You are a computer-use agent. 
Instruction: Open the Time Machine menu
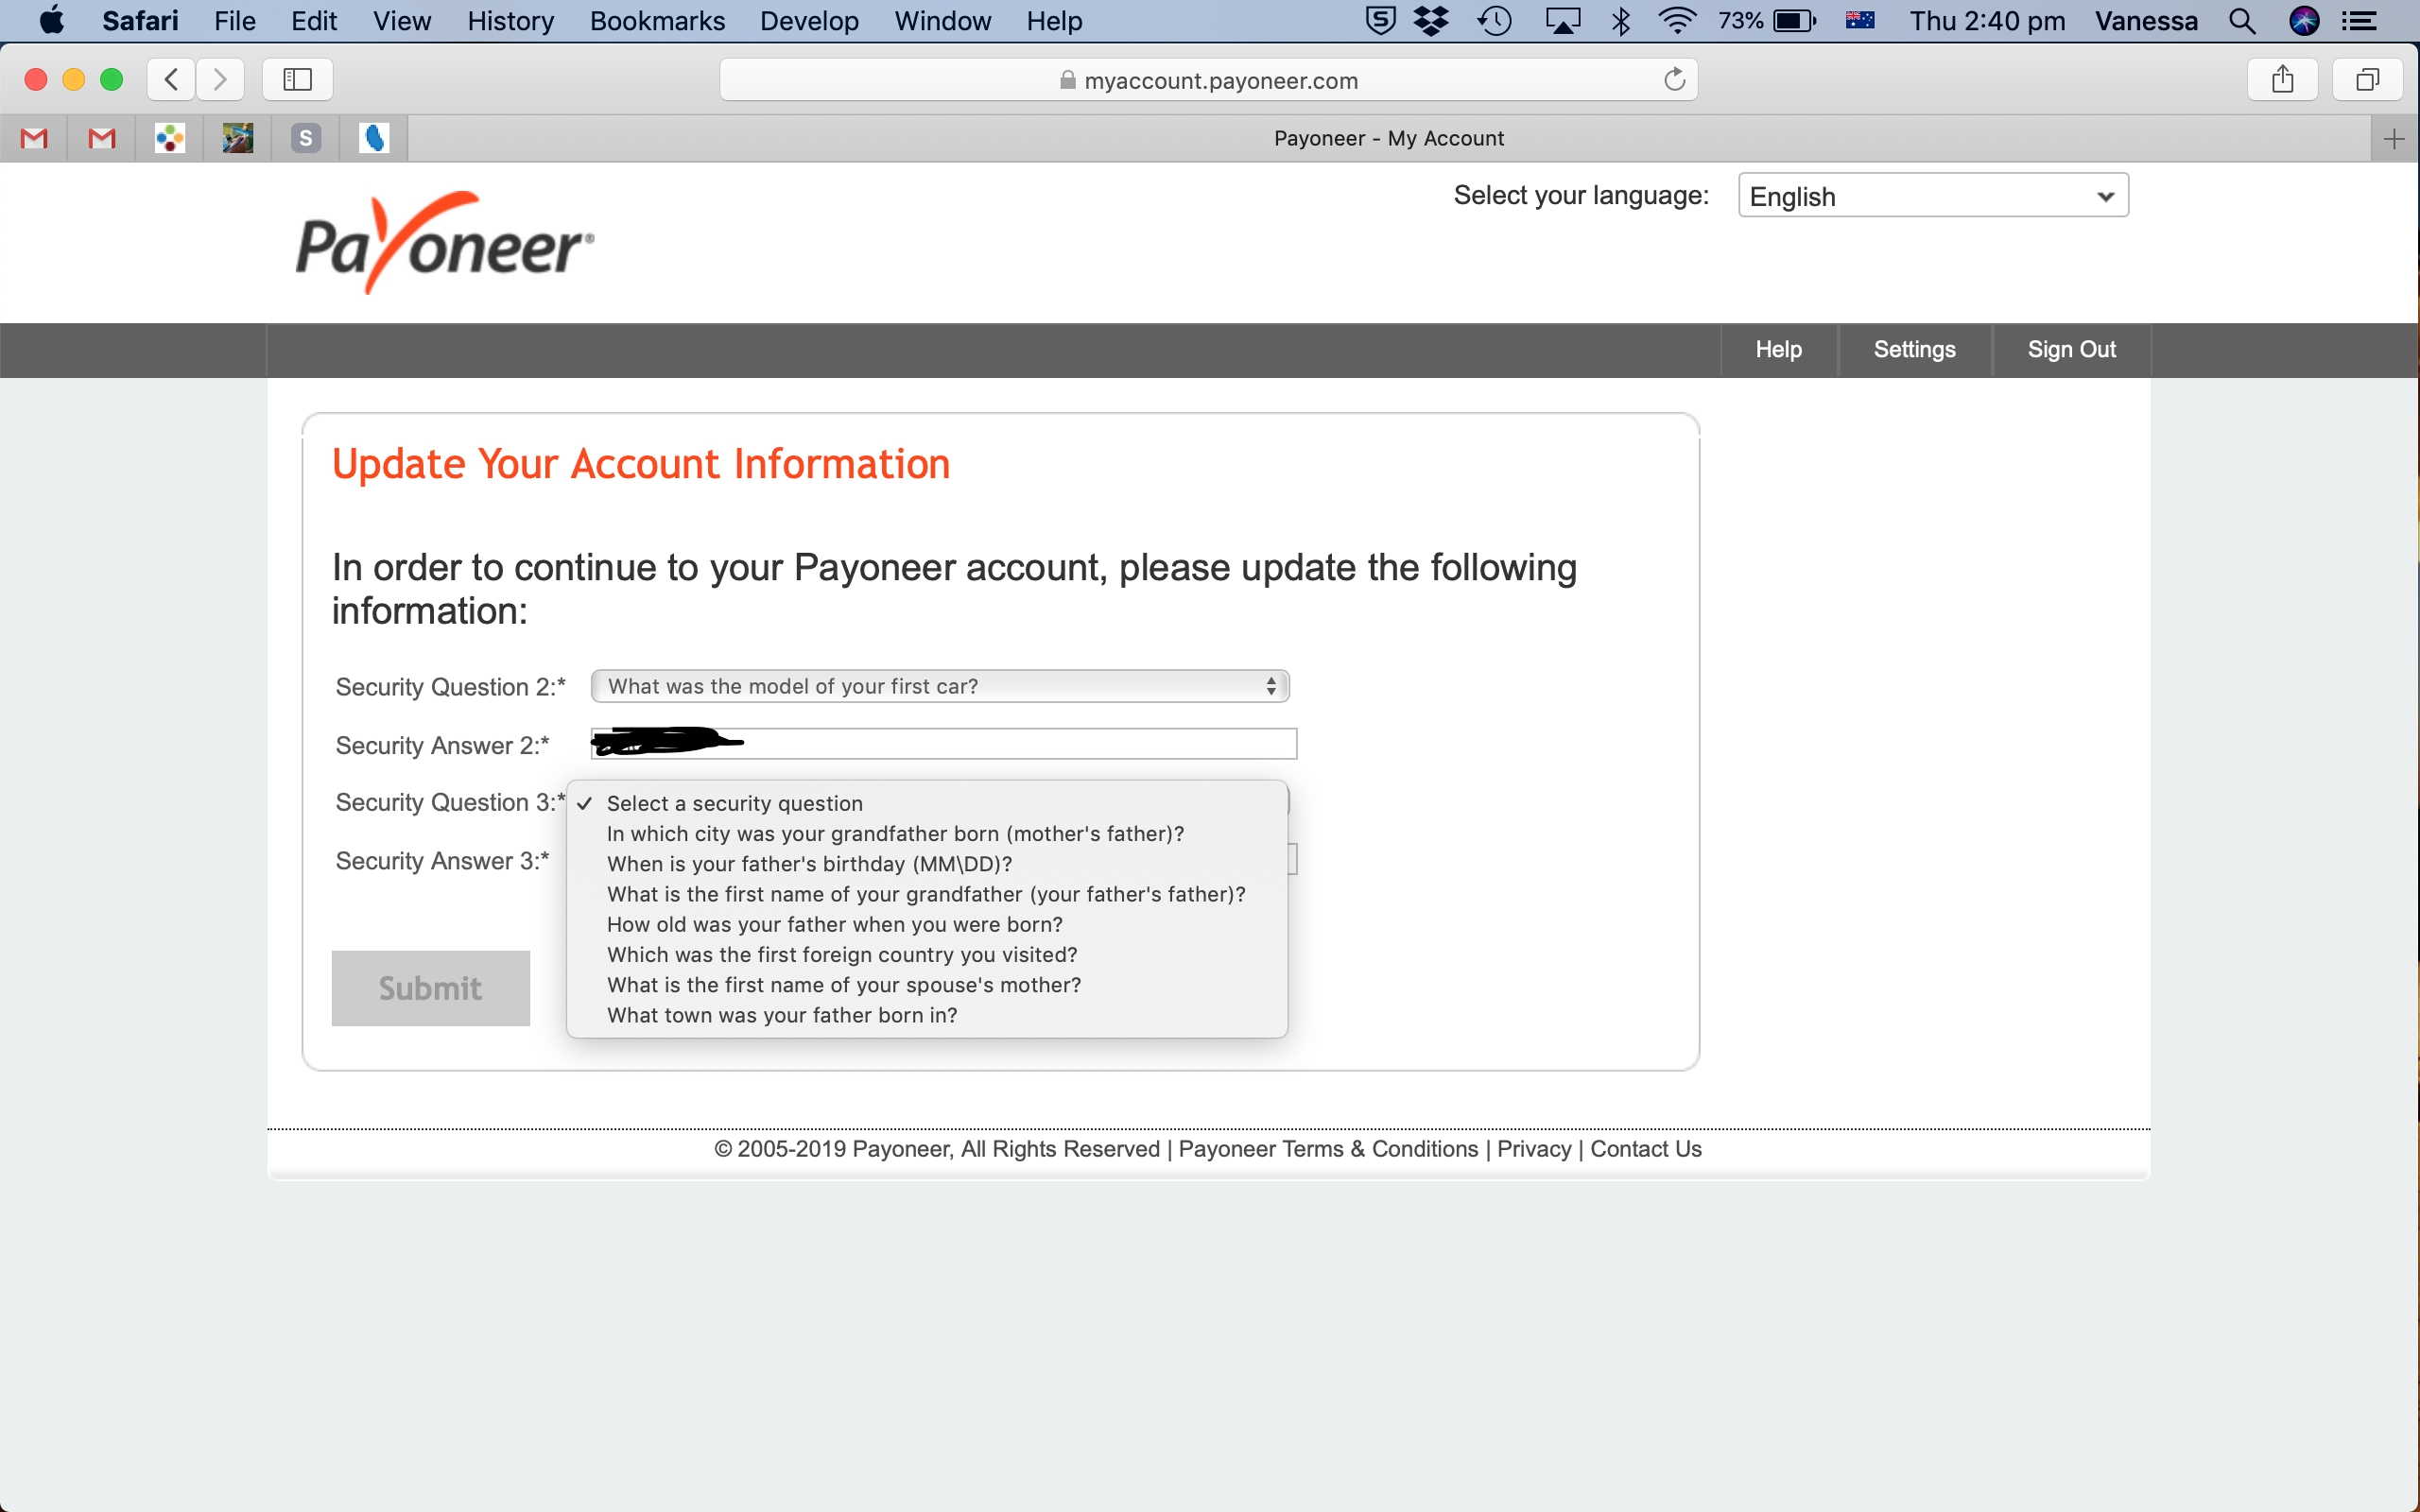1494,20
